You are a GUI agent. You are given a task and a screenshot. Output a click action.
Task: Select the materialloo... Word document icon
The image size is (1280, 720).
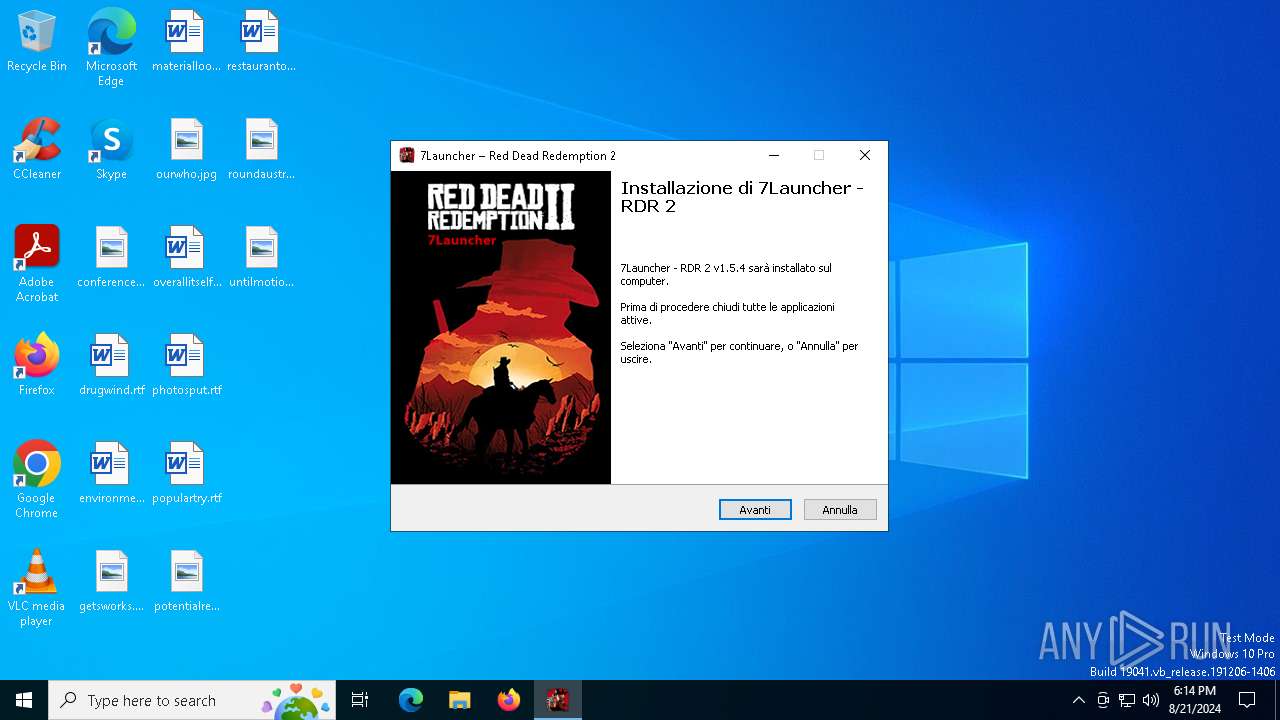[186, 42]
